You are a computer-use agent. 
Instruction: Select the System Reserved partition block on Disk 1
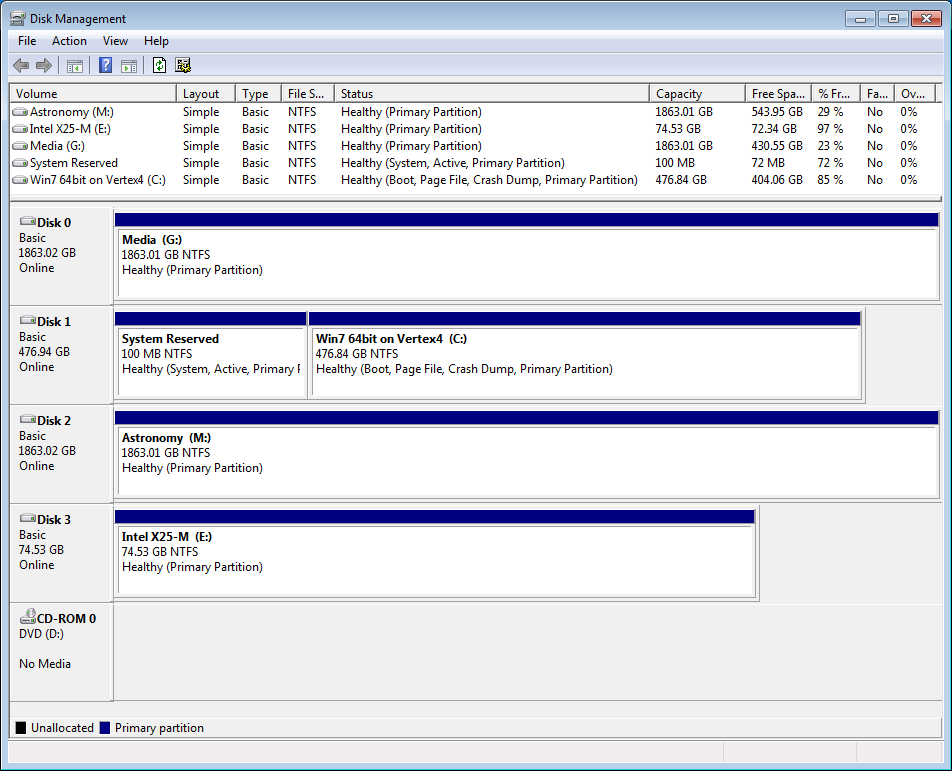pyautogui.click(x=211, y=355)
